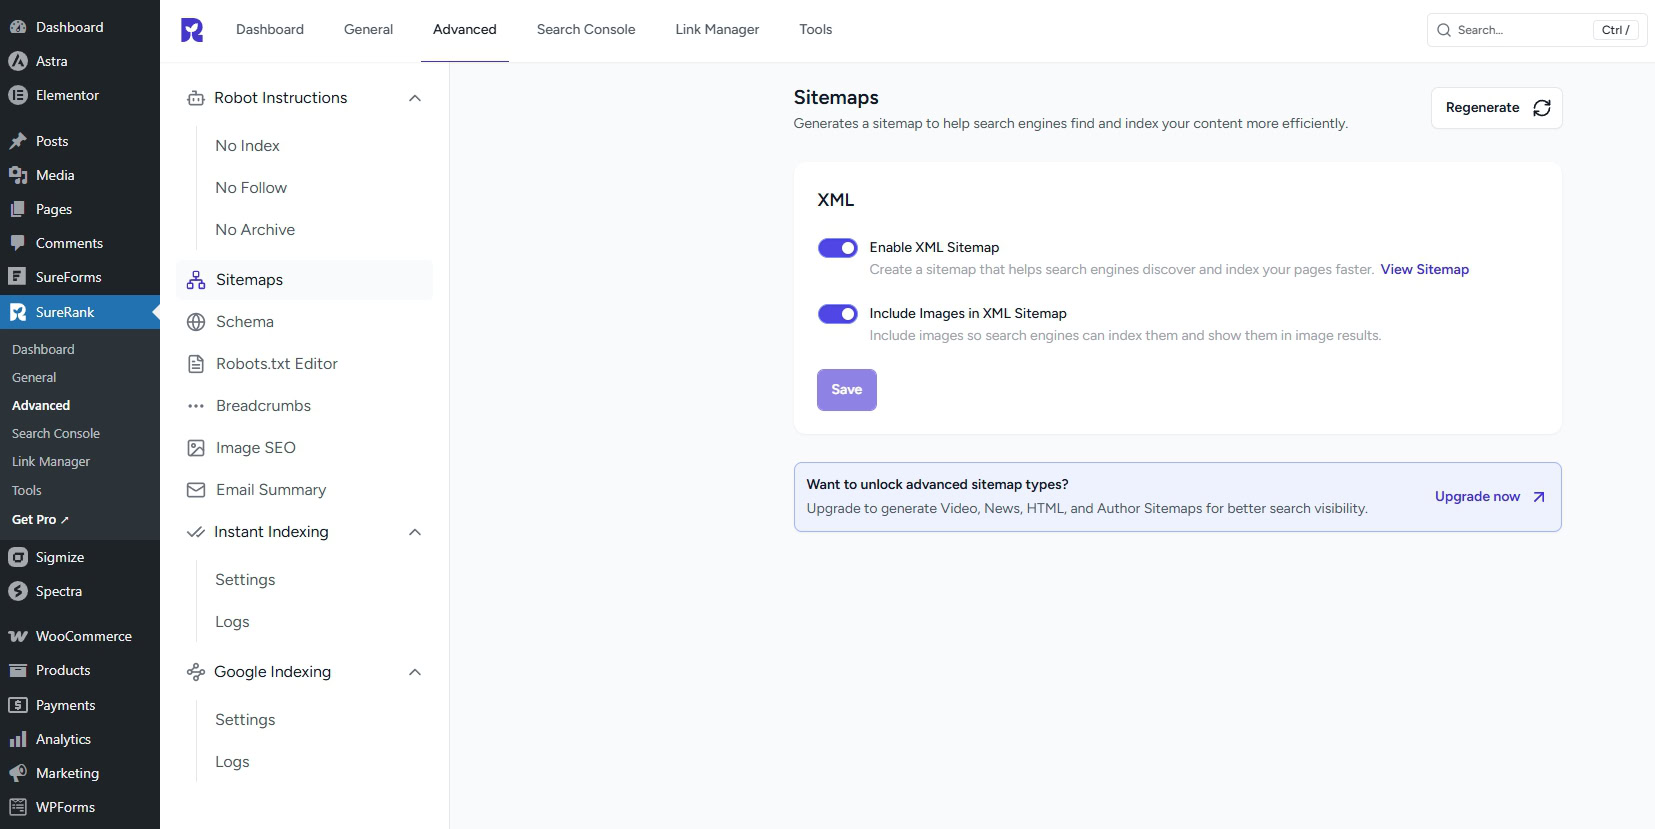Turn off Include Images in XML Sitemap
Viewport: 1655px width, 829px height.
click(x=837, y=314)
